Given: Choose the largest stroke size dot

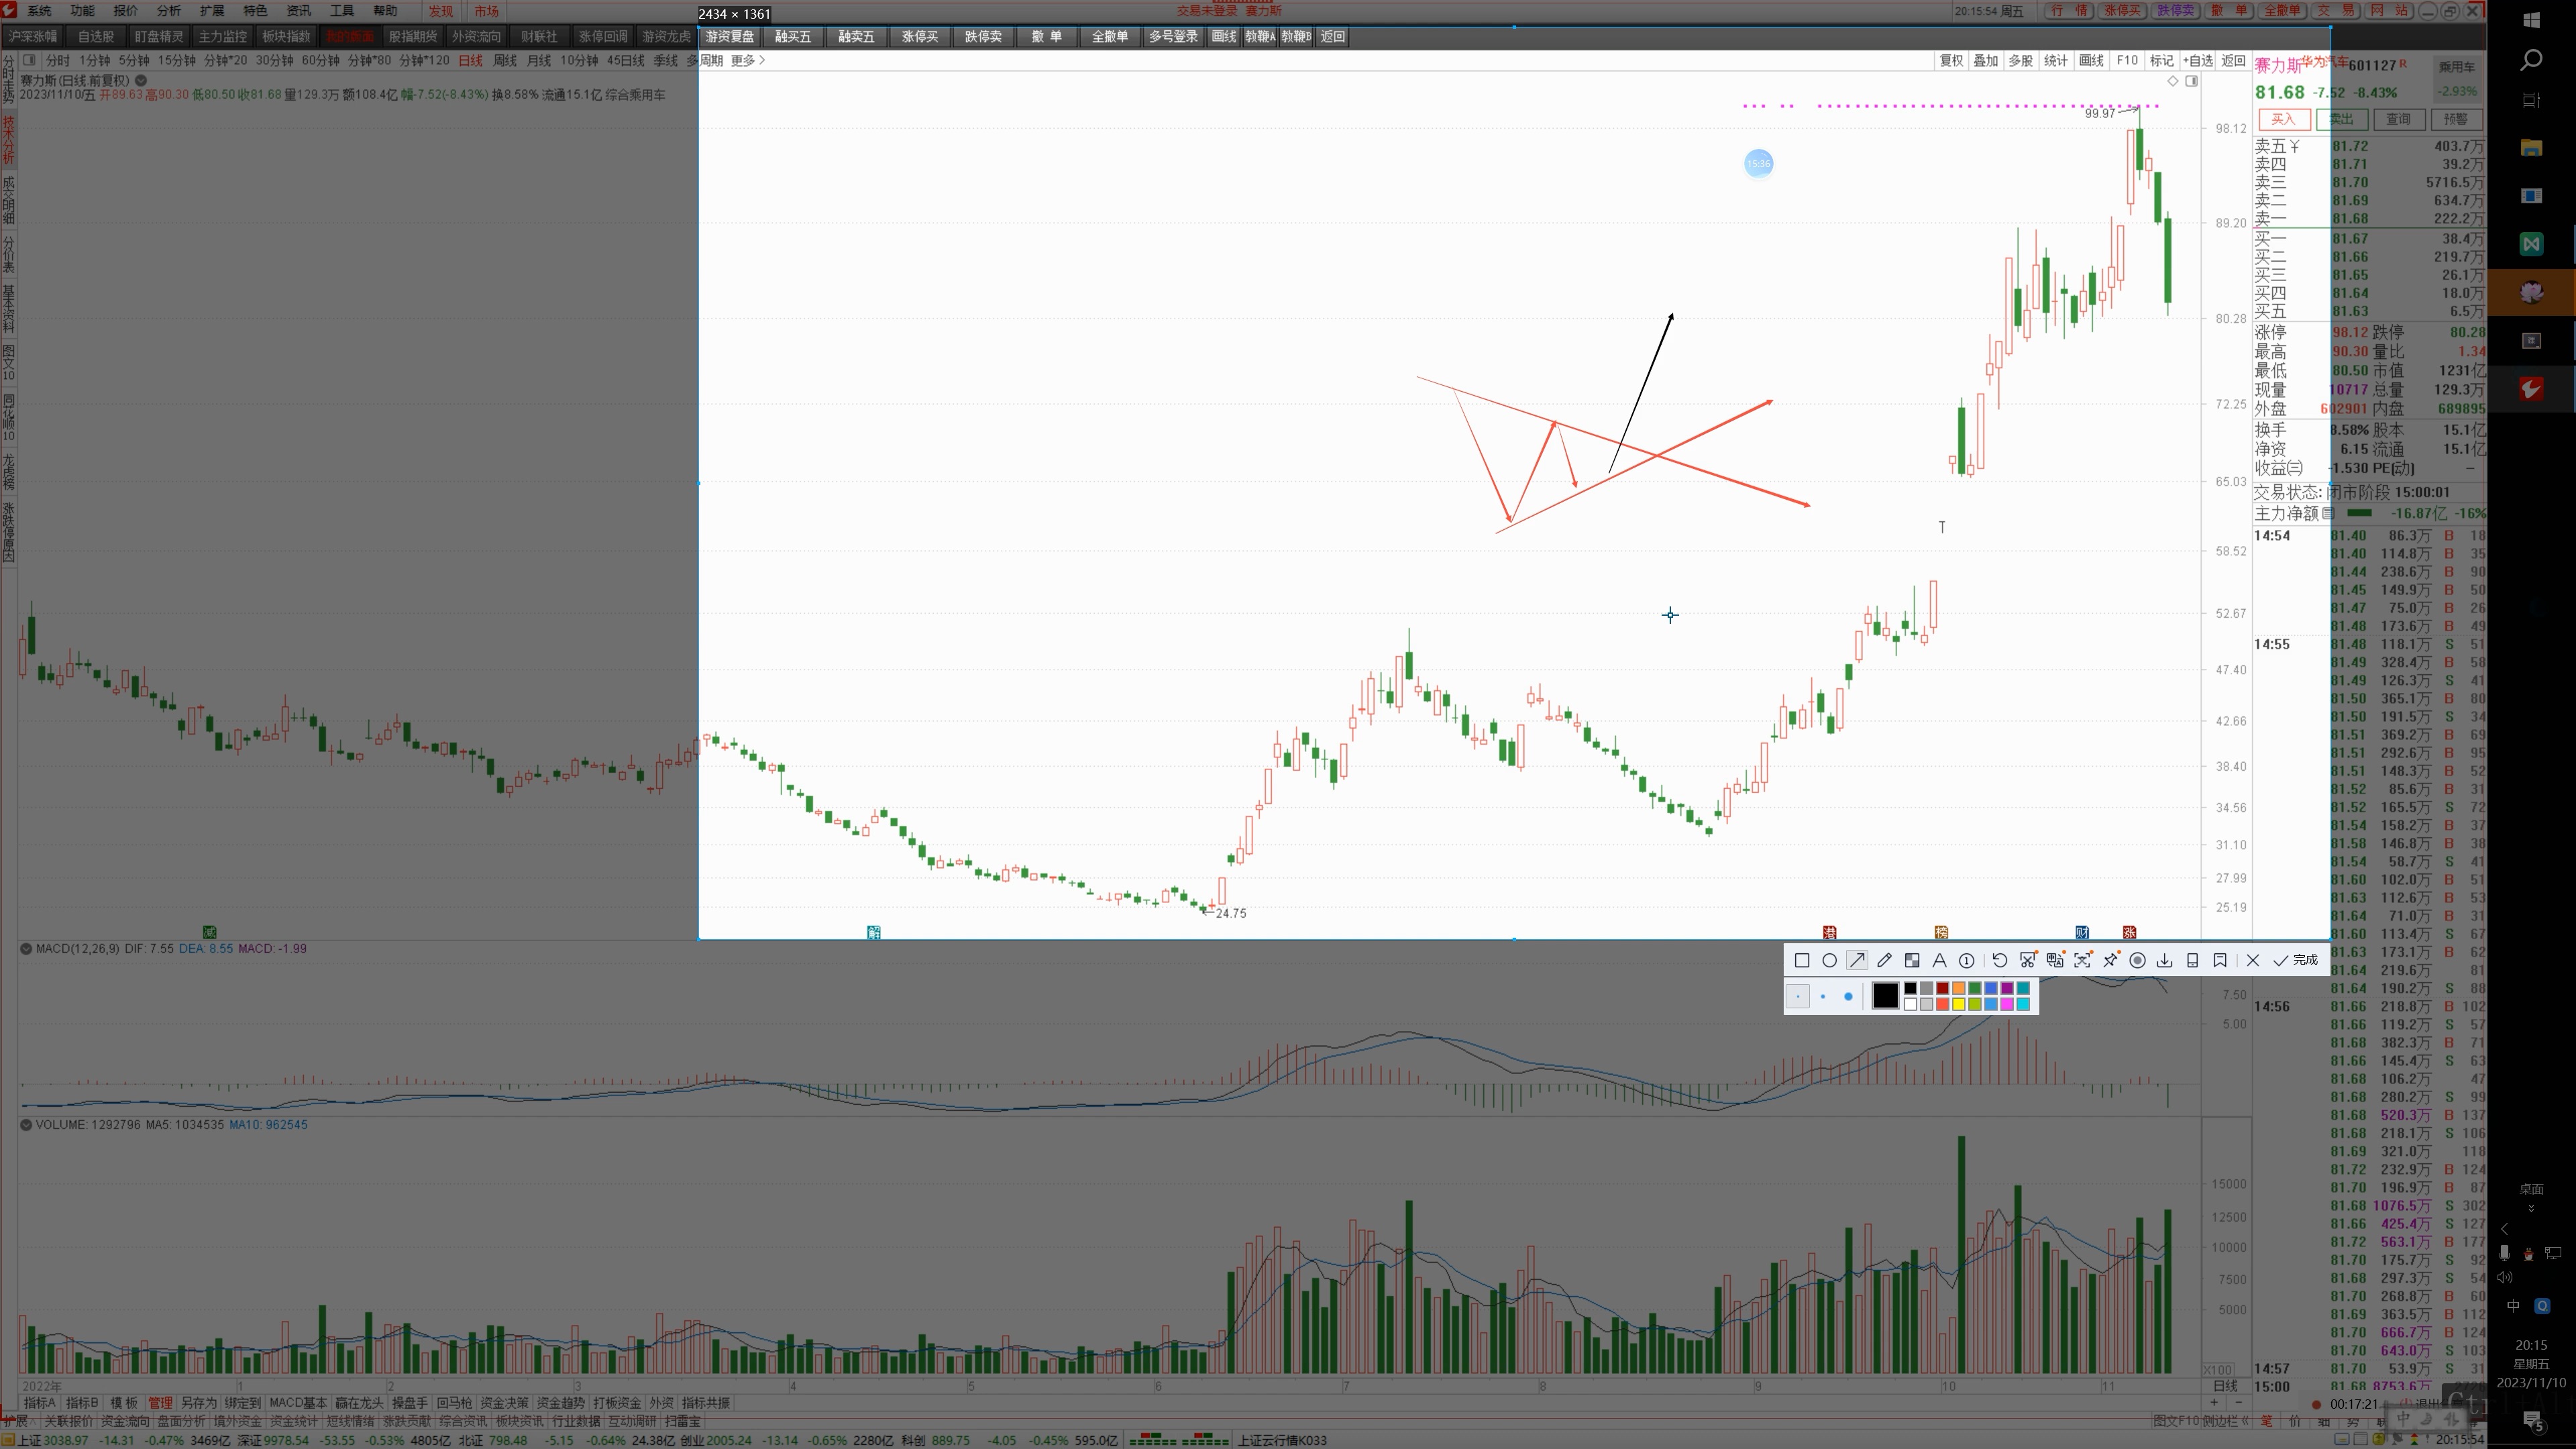Looking at the screenshot, I should click(1847, 996).
